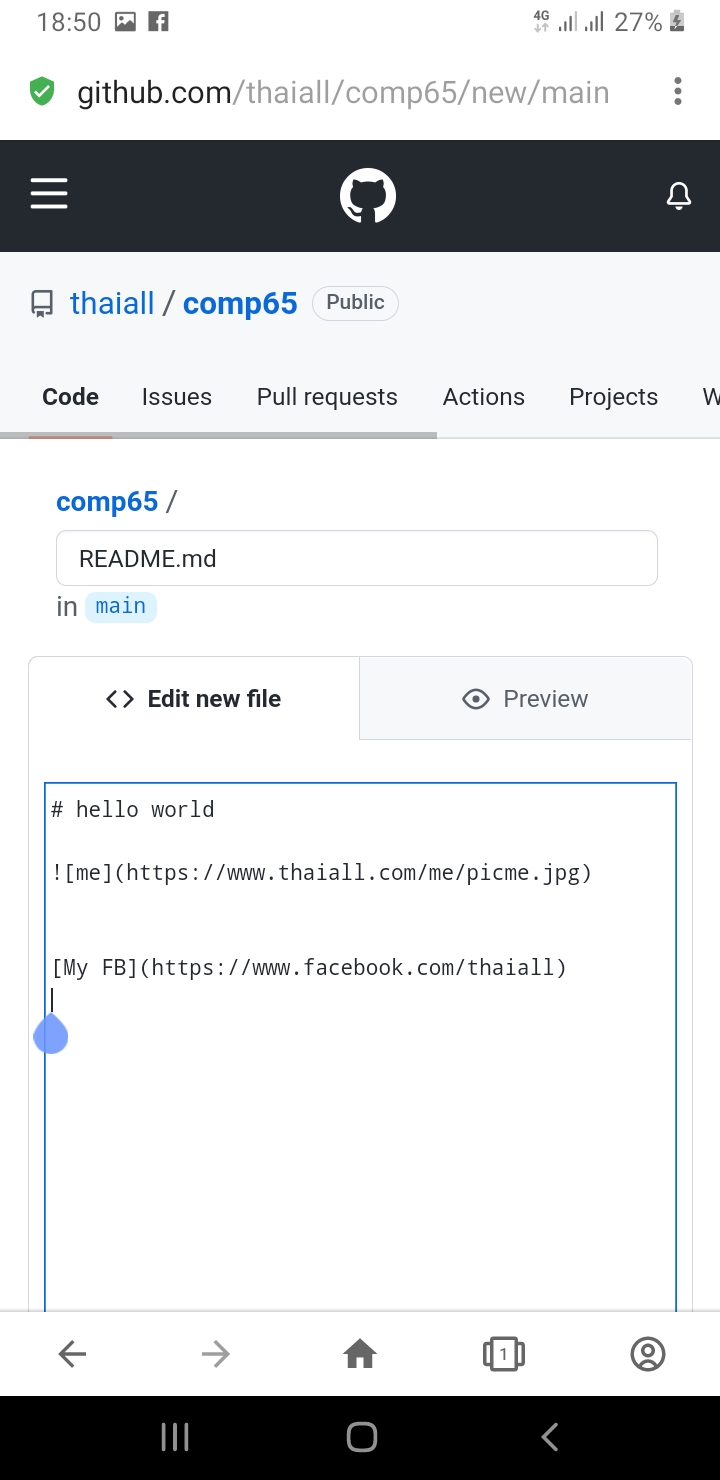720x1480 pixels.
Task: Open browser account profile icon
Action: tap(648, 1354)
